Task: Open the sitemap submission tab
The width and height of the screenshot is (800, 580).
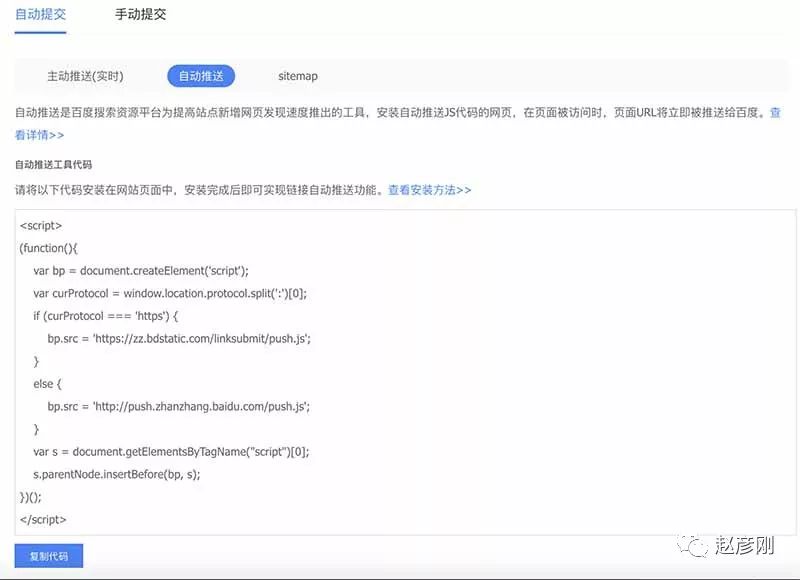Action: [x=298, y=76]
